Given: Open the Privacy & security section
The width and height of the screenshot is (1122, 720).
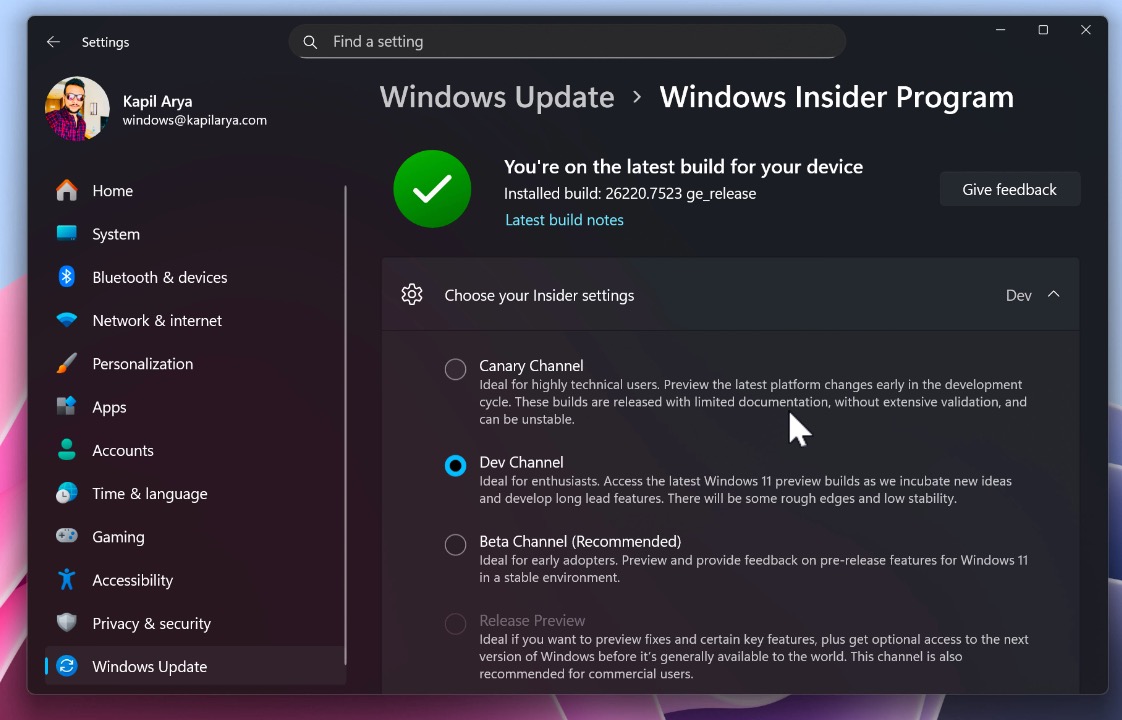Looking at the screenshot, I should 66,623.
